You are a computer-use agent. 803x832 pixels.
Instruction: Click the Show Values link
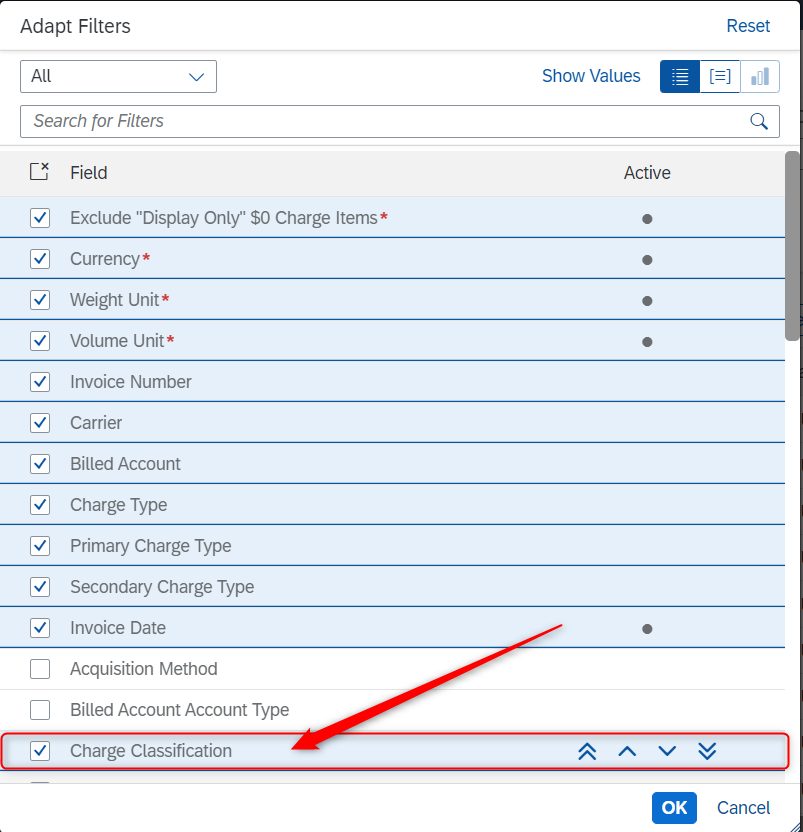pos(591,76)
